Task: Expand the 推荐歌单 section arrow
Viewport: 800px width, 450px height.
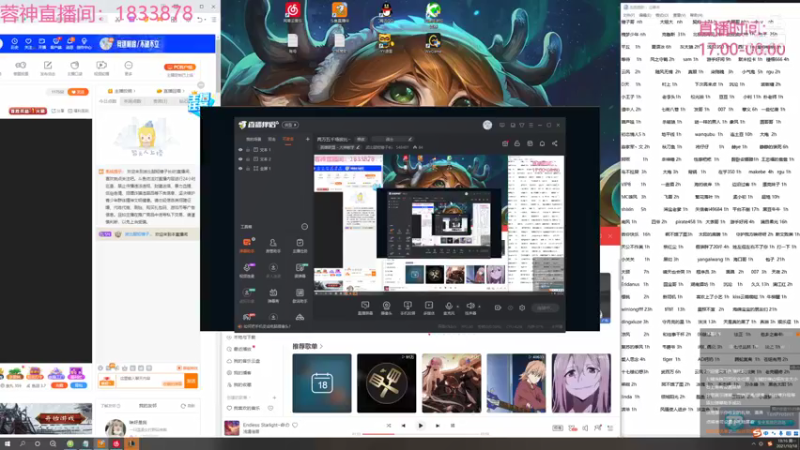Action: 321,346
